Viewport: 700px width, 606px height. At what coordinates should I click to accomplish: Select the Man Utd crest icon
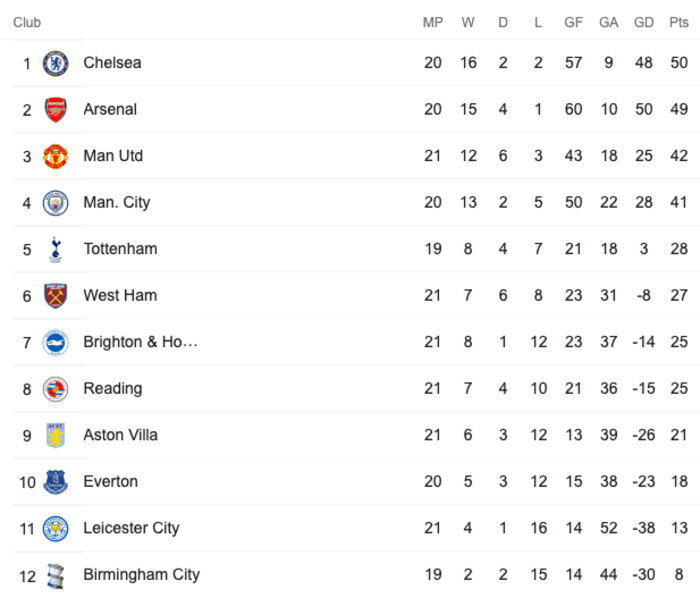point(55,156)
